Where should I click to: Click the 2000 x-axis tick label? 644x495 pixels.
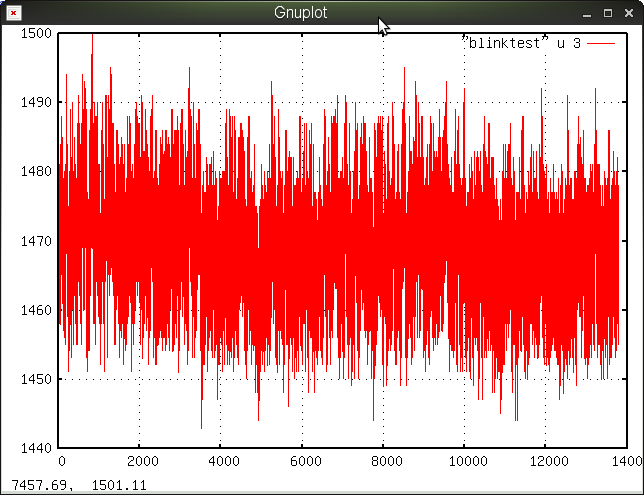[139, 462]
